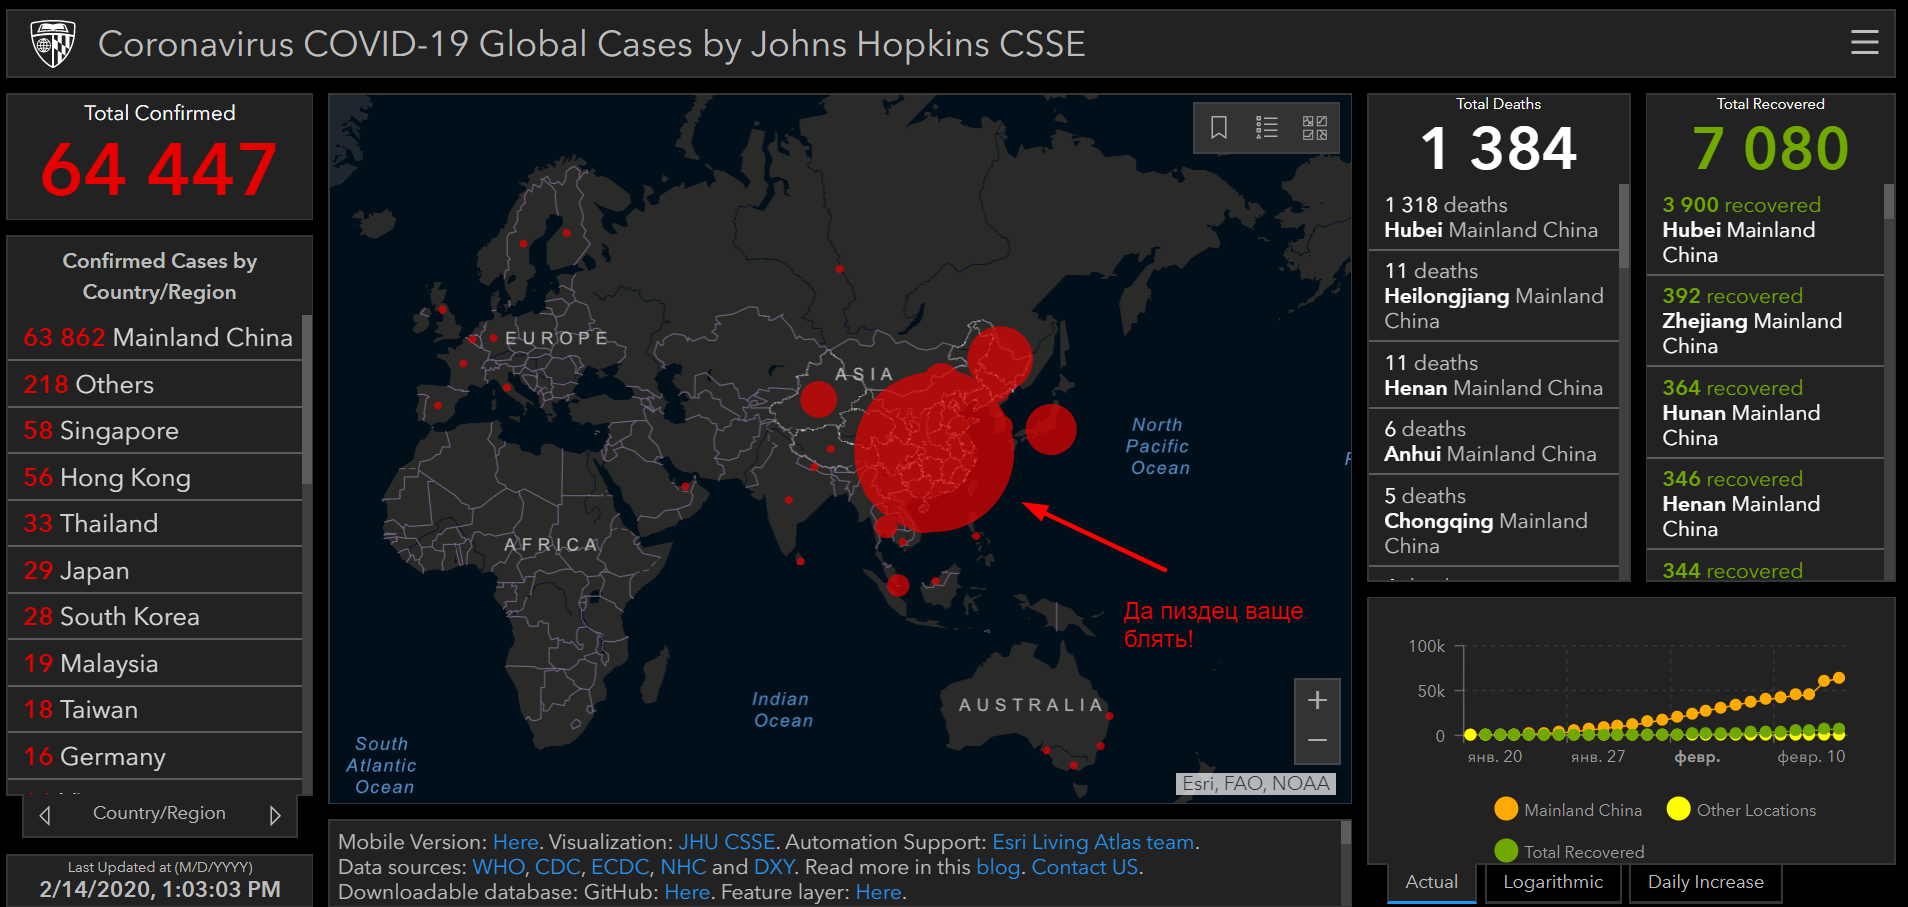
Task: Select 346 recovered Henan entry
Action: click(1765, 504)
